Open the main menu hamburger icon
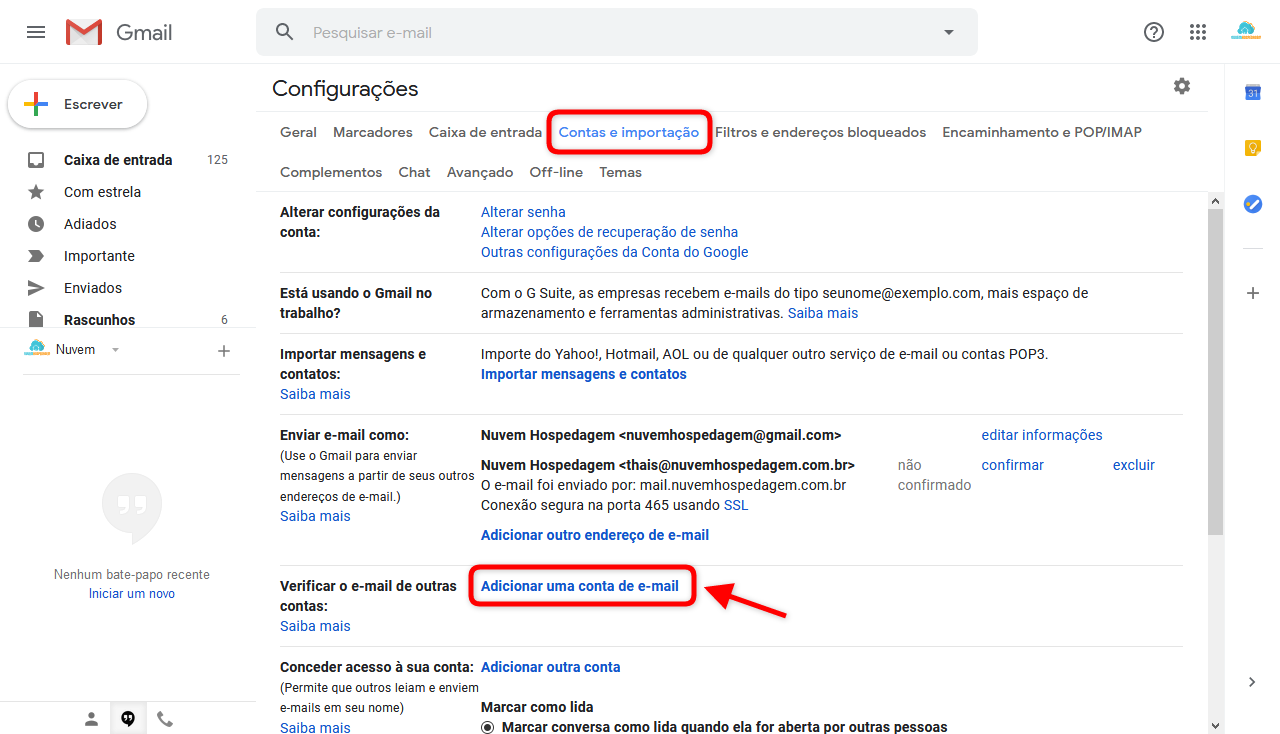 (36, 32)
